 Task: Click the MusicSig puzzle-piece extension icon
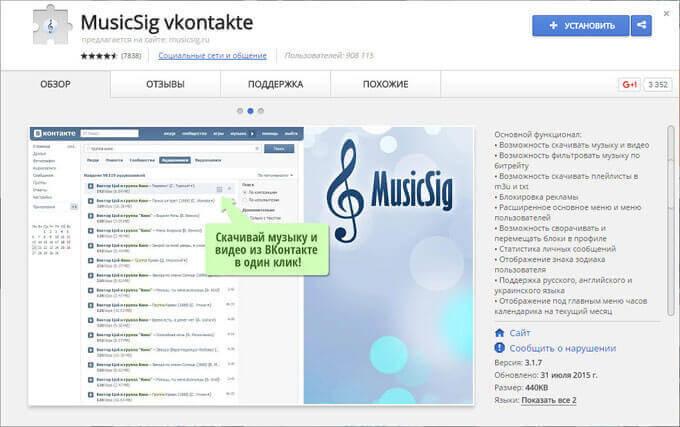(51, 25)
